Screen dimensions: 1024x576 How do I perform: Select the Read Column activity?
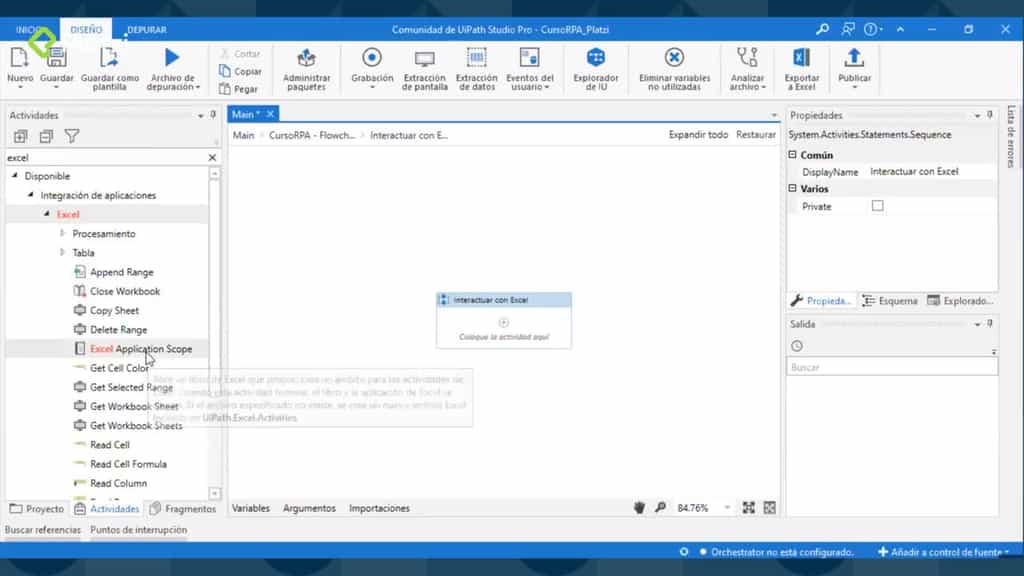pos(118,483)
